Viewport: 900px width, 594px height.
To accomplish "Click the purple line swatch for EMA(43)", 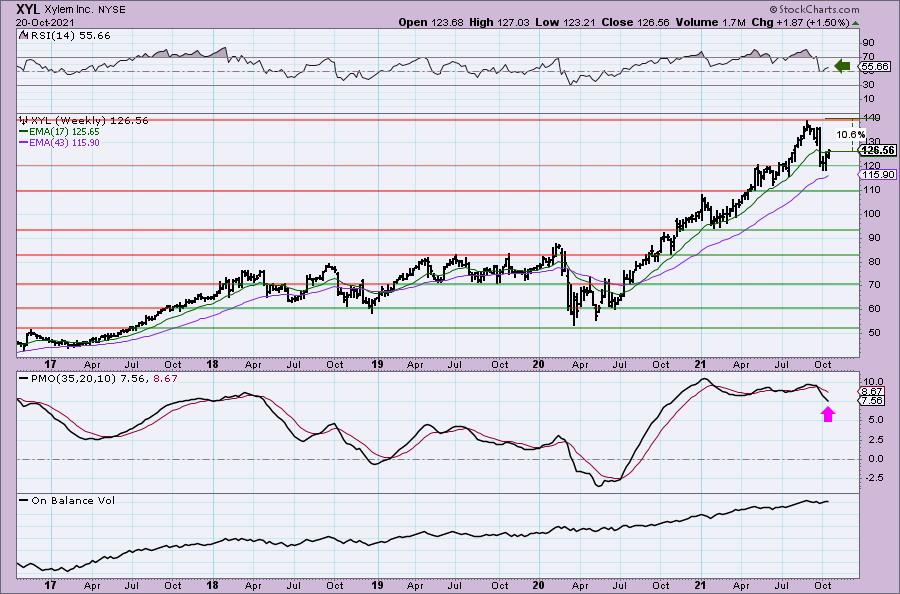I will point(24,142).
